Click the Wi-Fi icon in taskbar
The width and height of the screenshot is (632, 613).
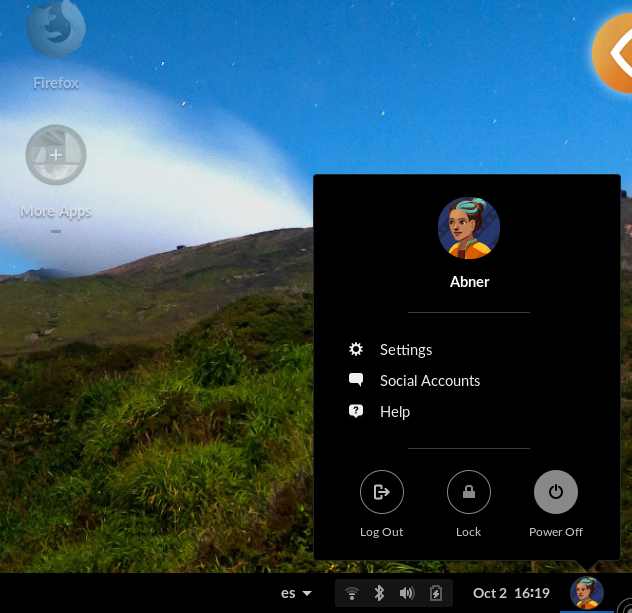pos(352,593)
